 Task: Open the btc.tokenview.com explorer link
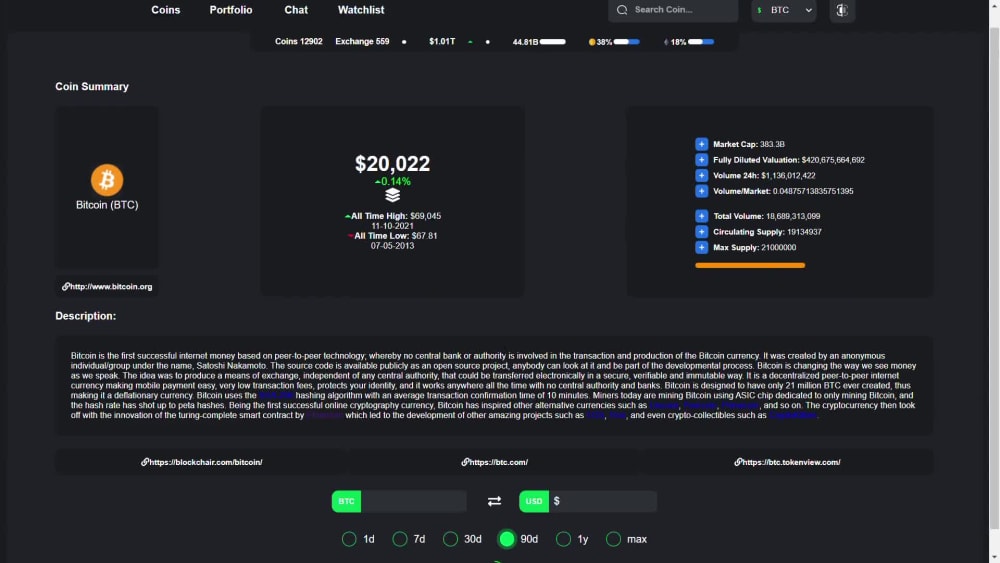click(787, 462)
